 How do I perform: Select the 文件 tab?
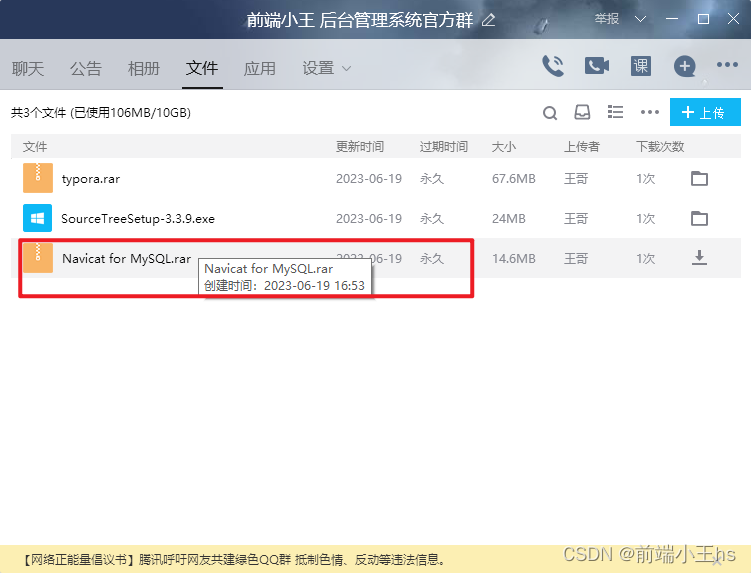[202, 68]
